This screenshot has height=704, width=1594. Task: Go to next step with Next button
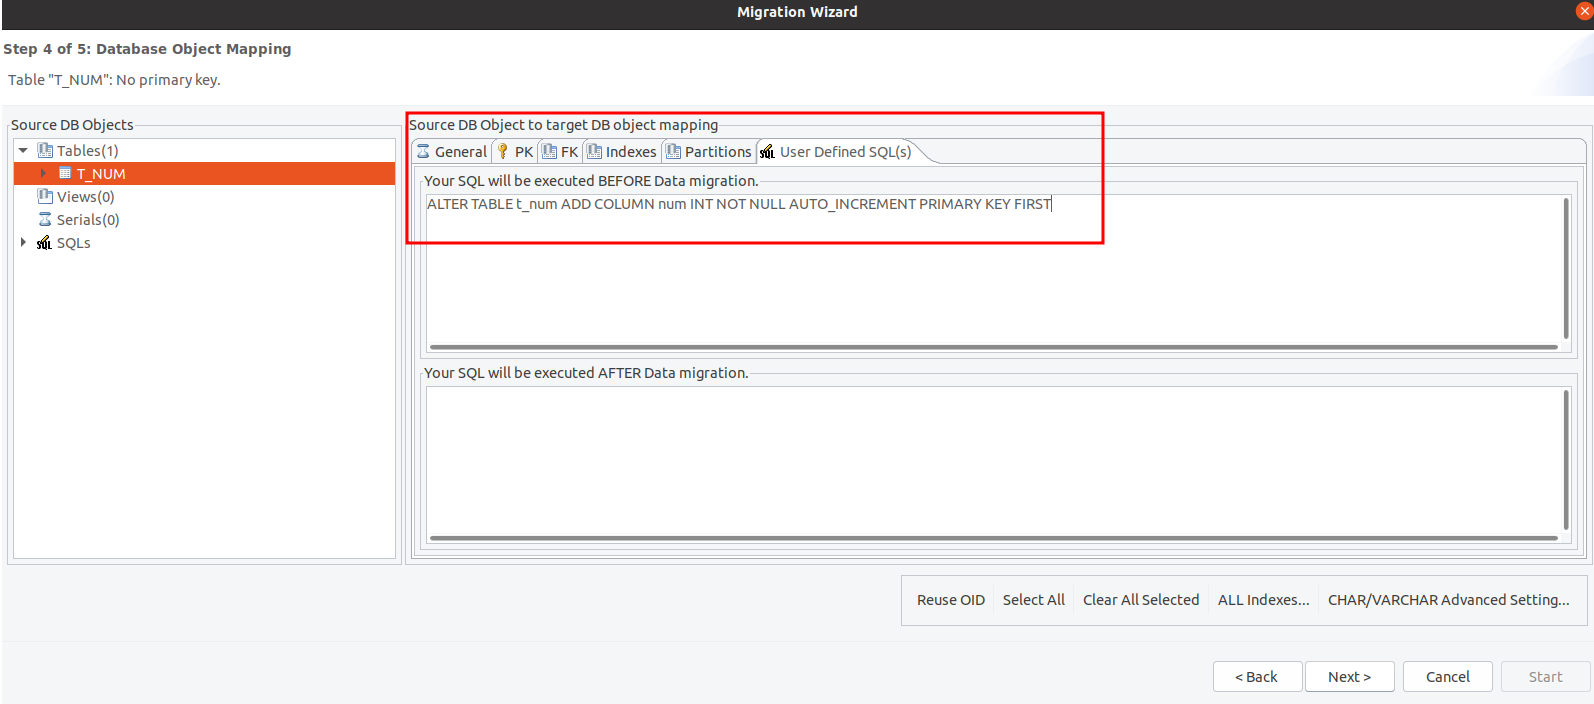[x=1349, y=677]
